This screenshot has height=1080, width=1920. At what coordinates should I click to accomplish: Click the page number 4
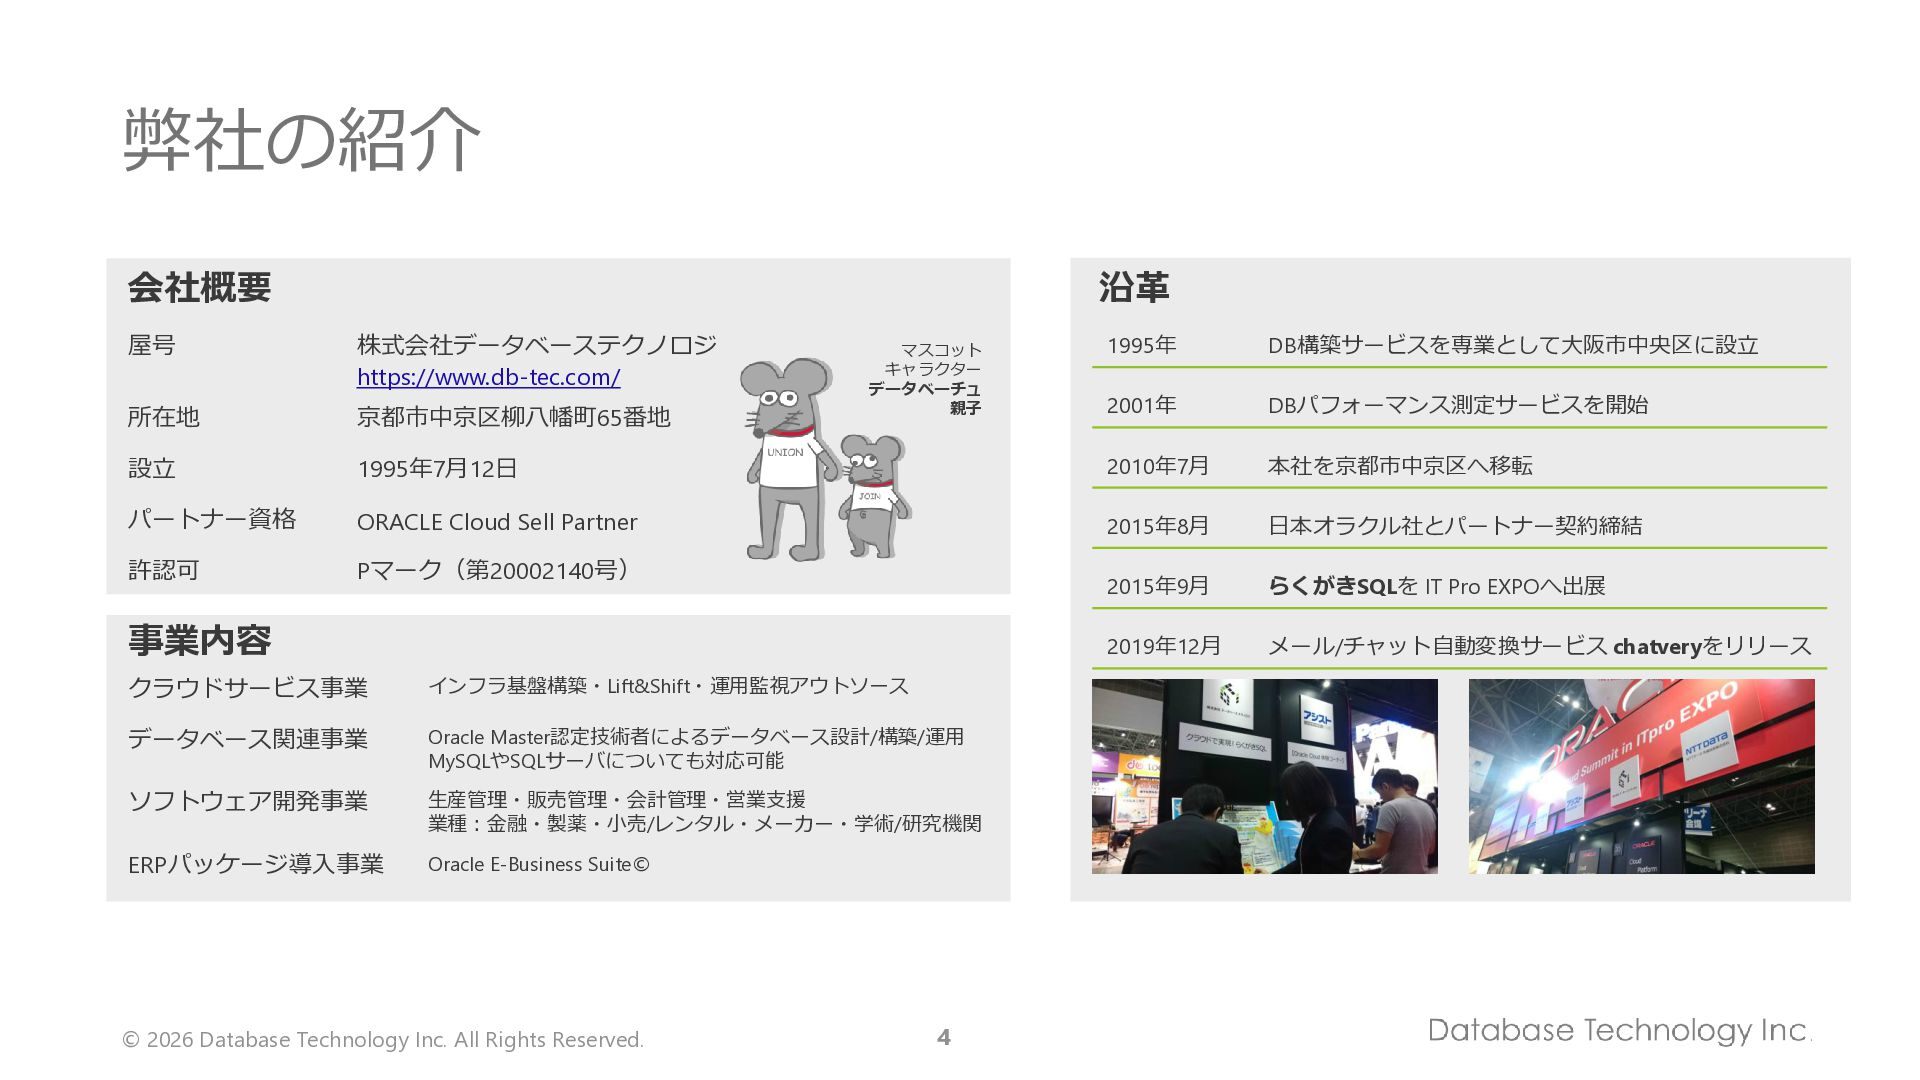click(943, 1038)
